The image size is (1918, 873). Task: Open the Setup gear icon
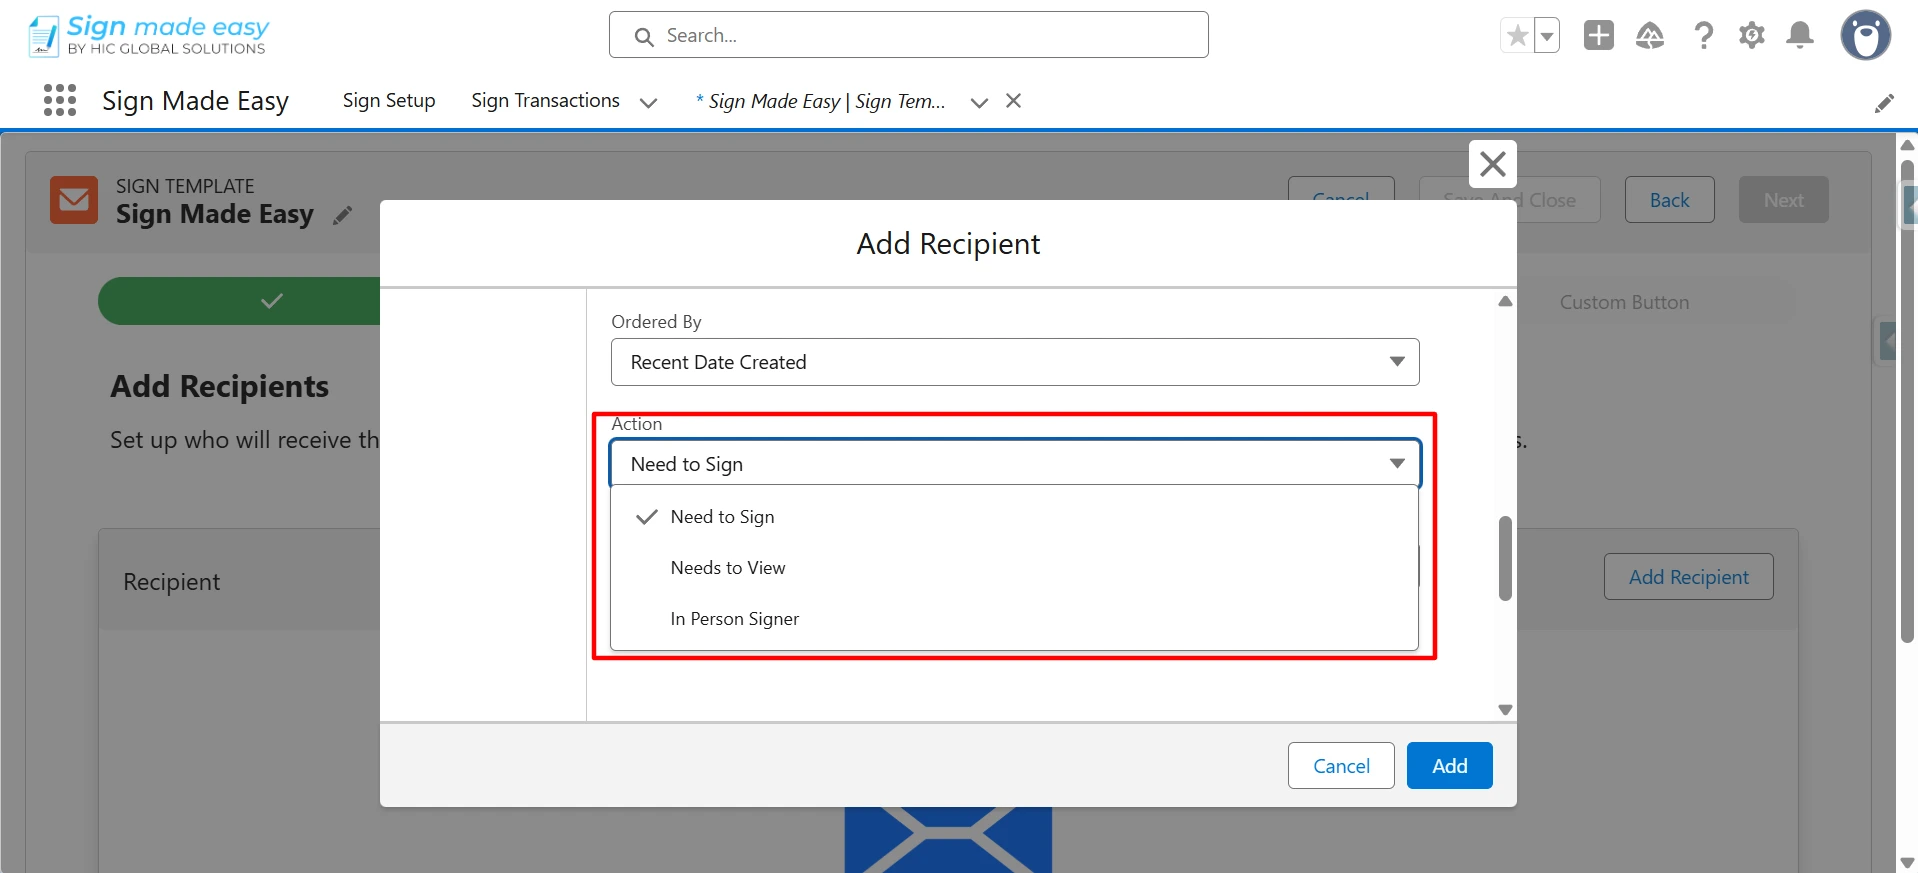point(1752,36)
